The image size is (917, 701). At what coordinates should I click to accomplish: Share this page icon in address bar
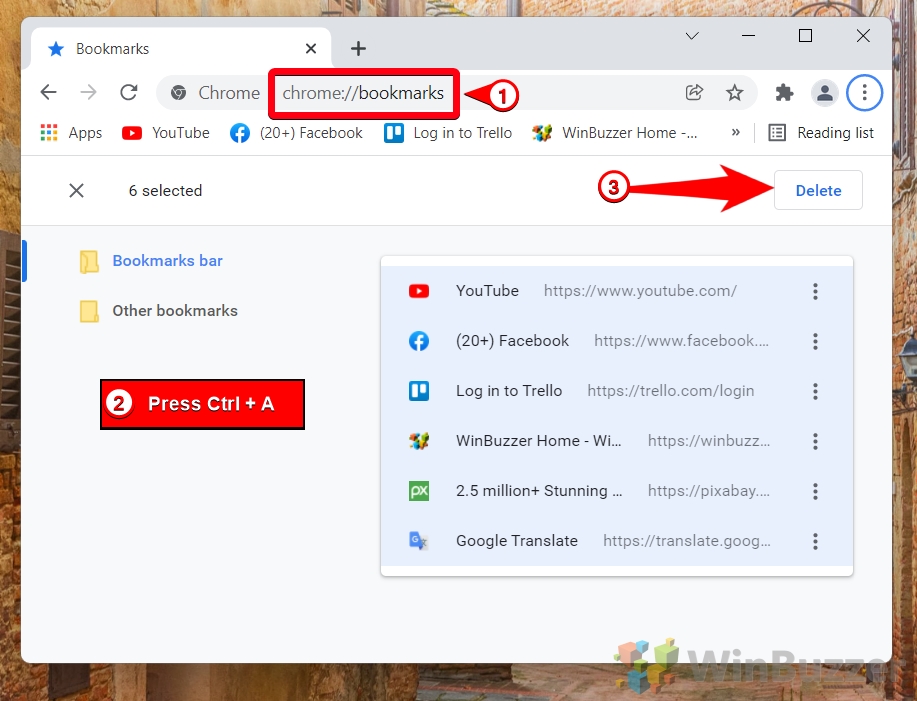694,92
